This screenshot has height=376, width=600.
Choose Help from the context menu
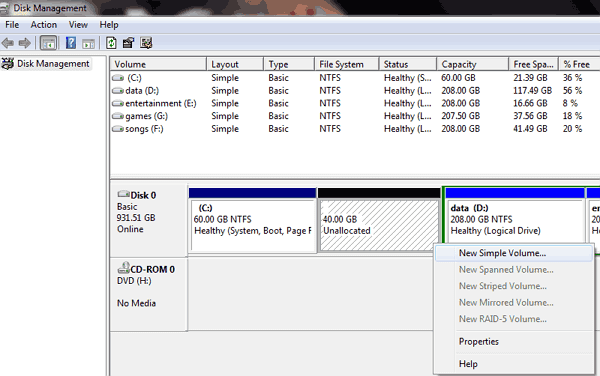(x=514, y=364)
